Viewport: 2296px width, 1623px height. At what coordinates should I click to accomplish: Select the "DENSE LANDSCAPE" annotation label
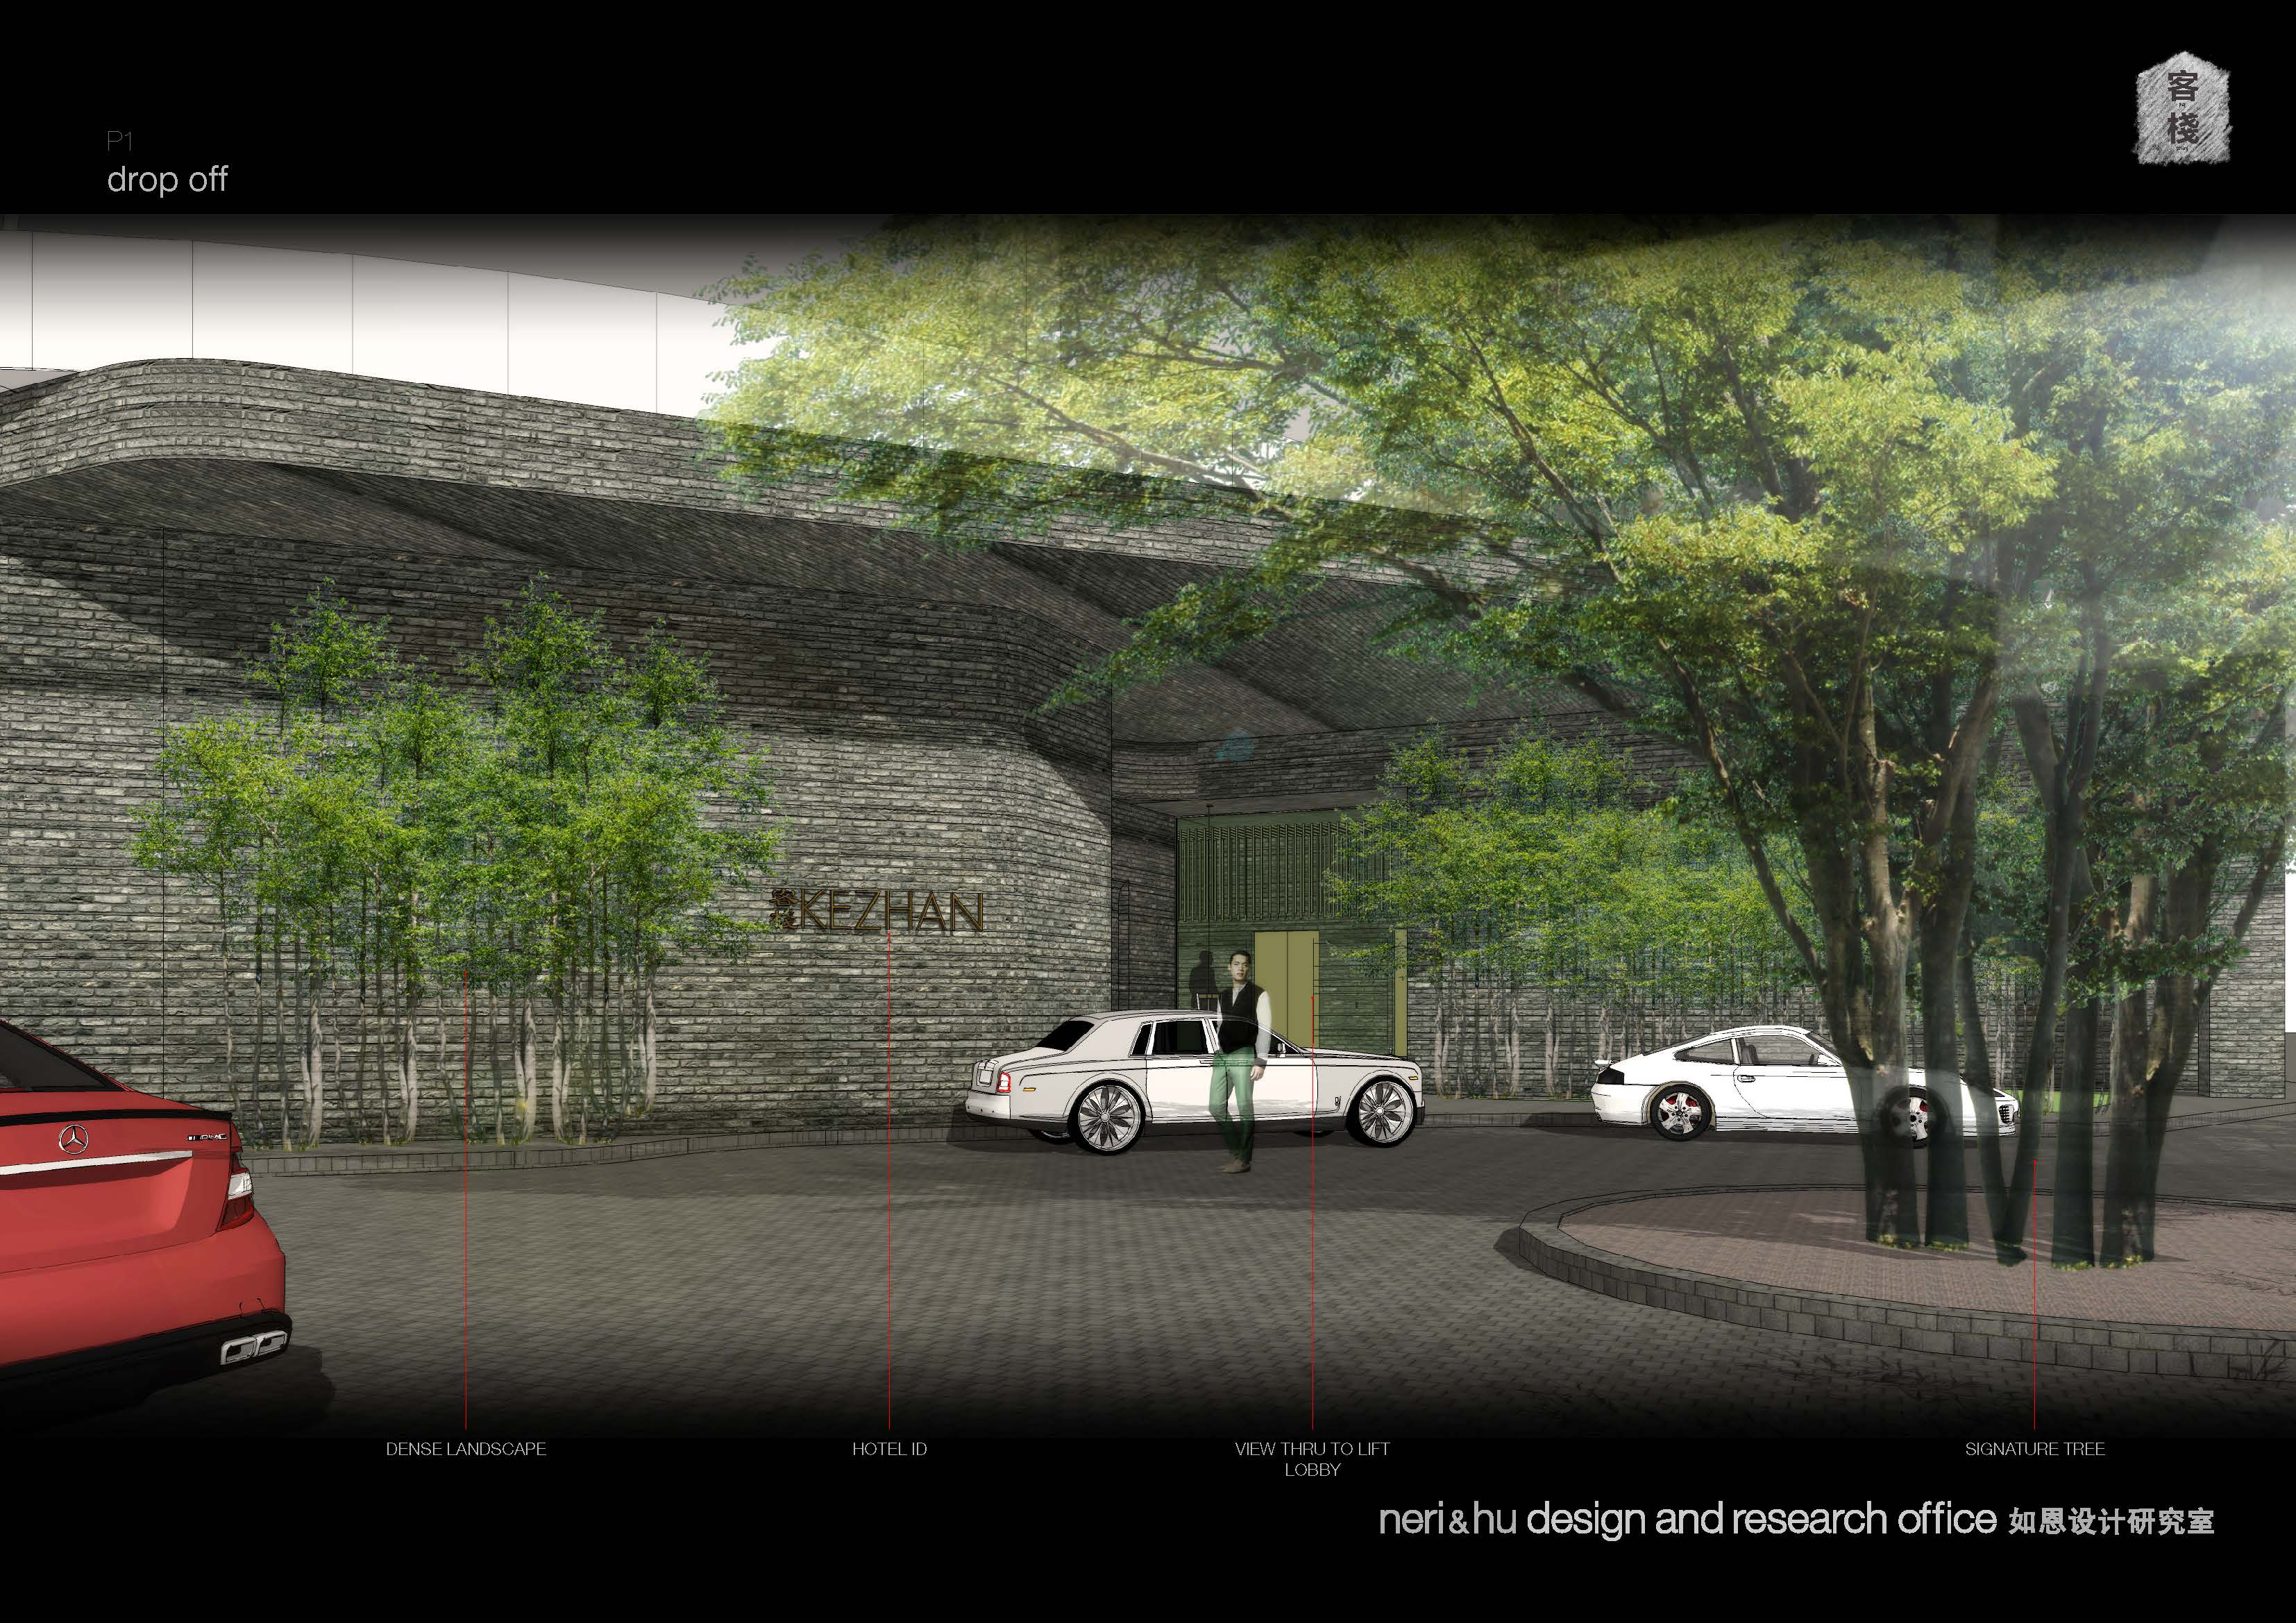(466, 1449)
